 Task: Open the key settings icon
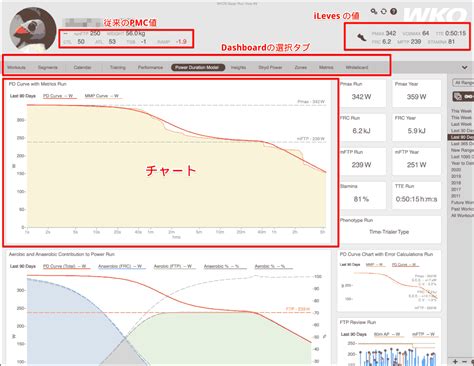pos(374,11)
